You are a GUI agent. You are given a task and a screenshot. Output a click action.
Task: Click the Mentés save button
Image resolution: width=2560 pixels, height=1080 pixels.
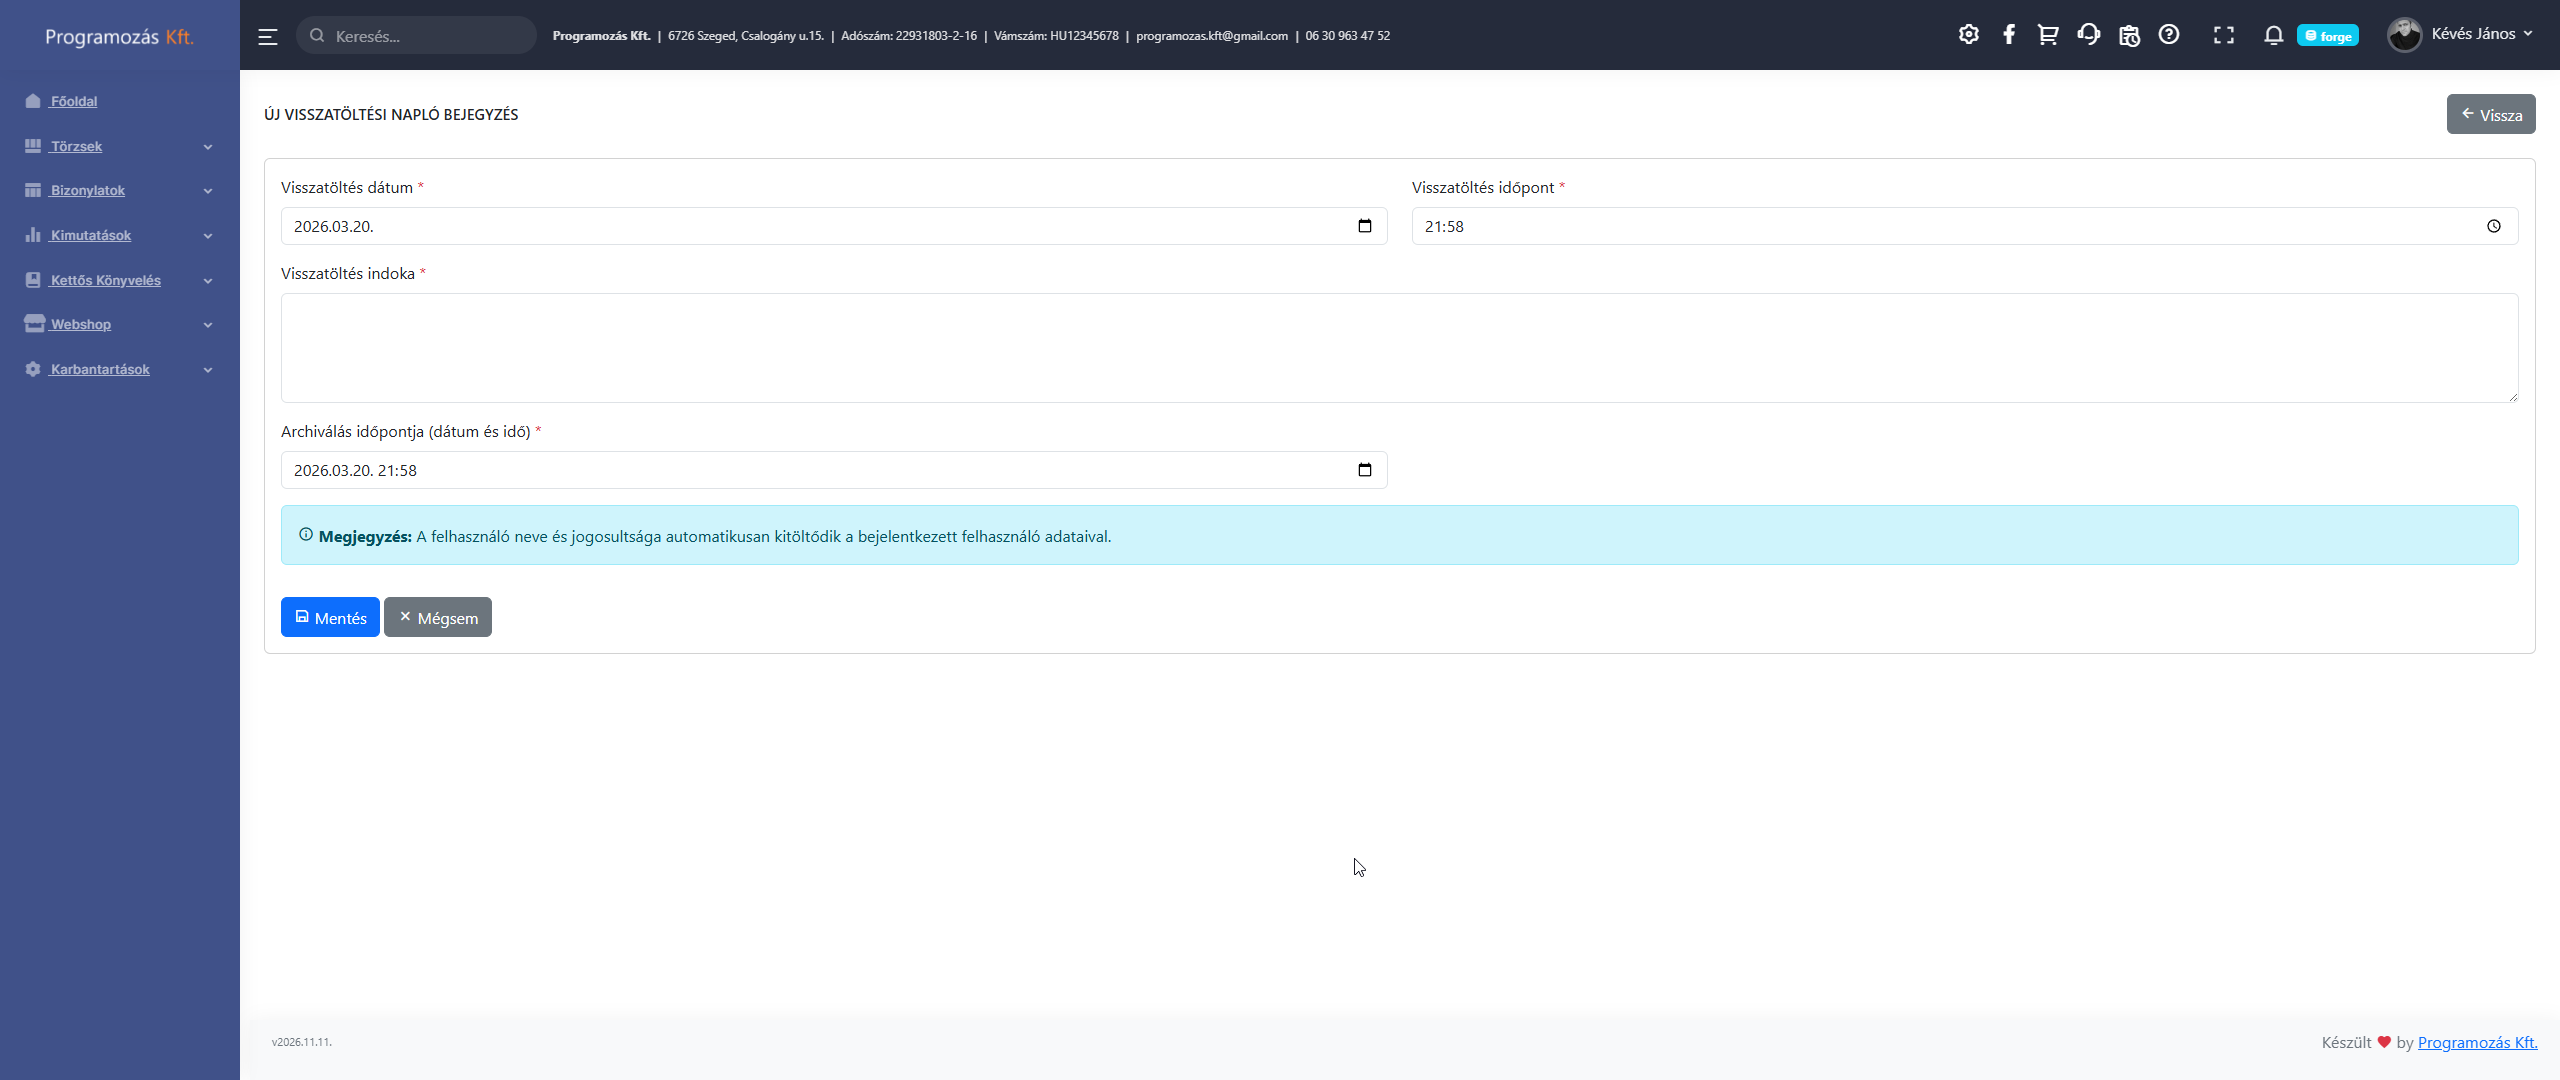[330, 617]
